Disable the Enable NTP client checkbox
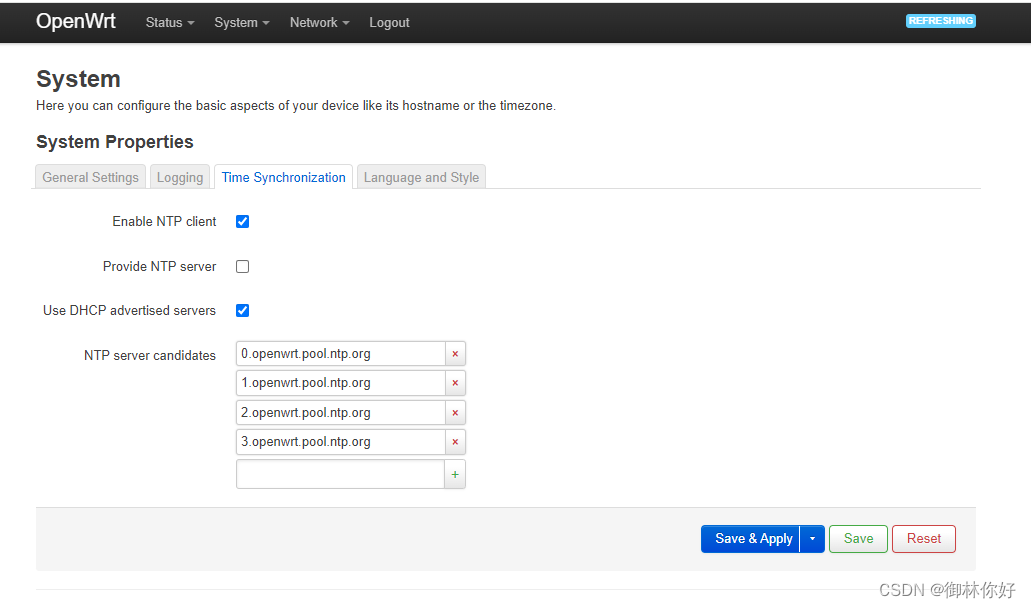 [x=243, y=222]
